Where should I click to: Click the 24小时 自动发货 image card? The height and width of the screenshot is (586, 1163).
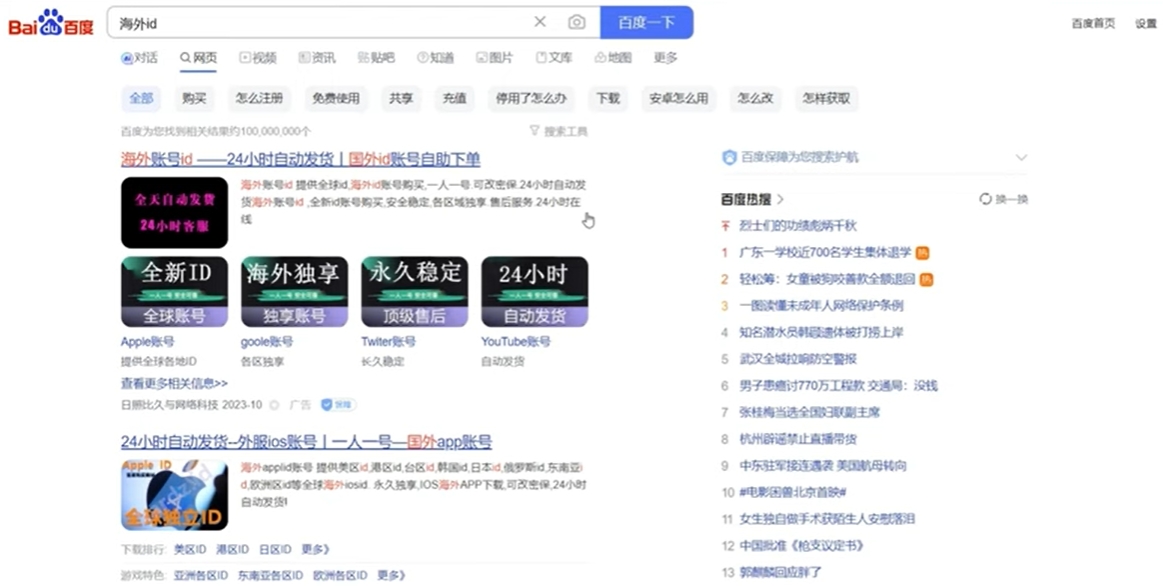[x=535, y=292]
